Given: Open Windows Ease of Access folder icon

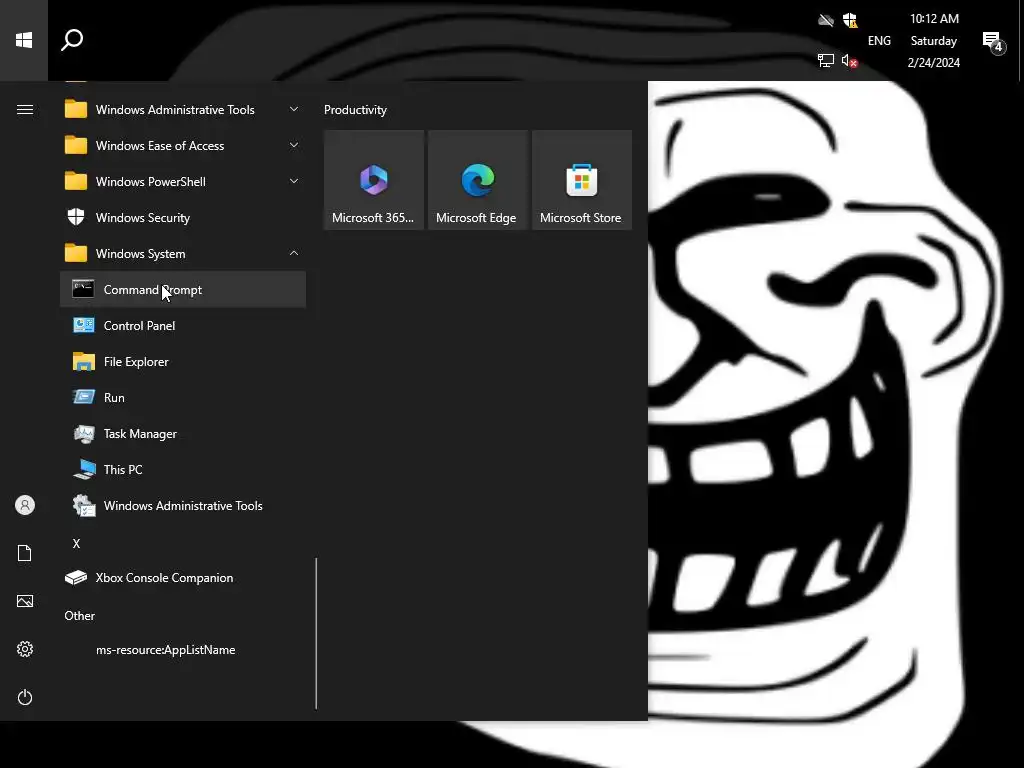Looking at the screenshot, I should tap(76, 145).
